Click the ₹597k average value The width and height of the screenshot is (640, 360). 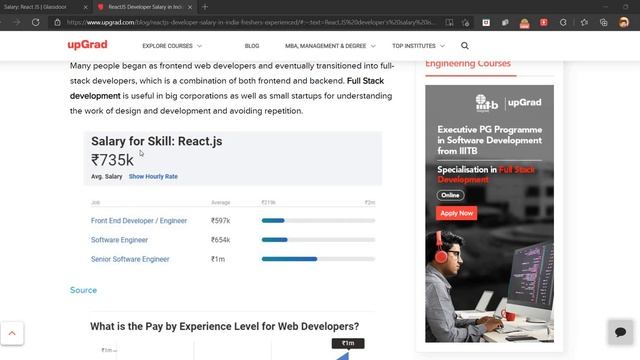click(x=220, y=220)
